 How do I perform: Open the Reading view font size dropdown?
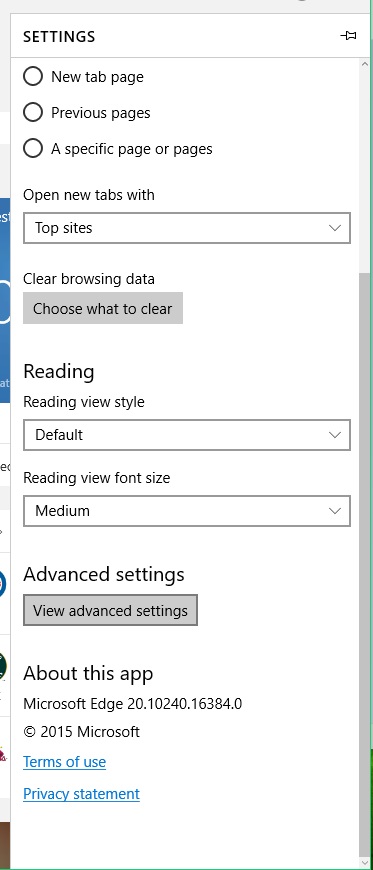[186, 511]
